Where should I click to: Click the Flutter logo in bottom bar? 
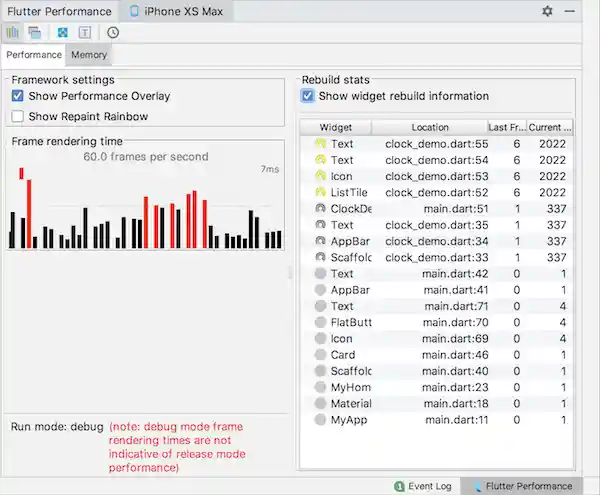[x=477, y=486]
